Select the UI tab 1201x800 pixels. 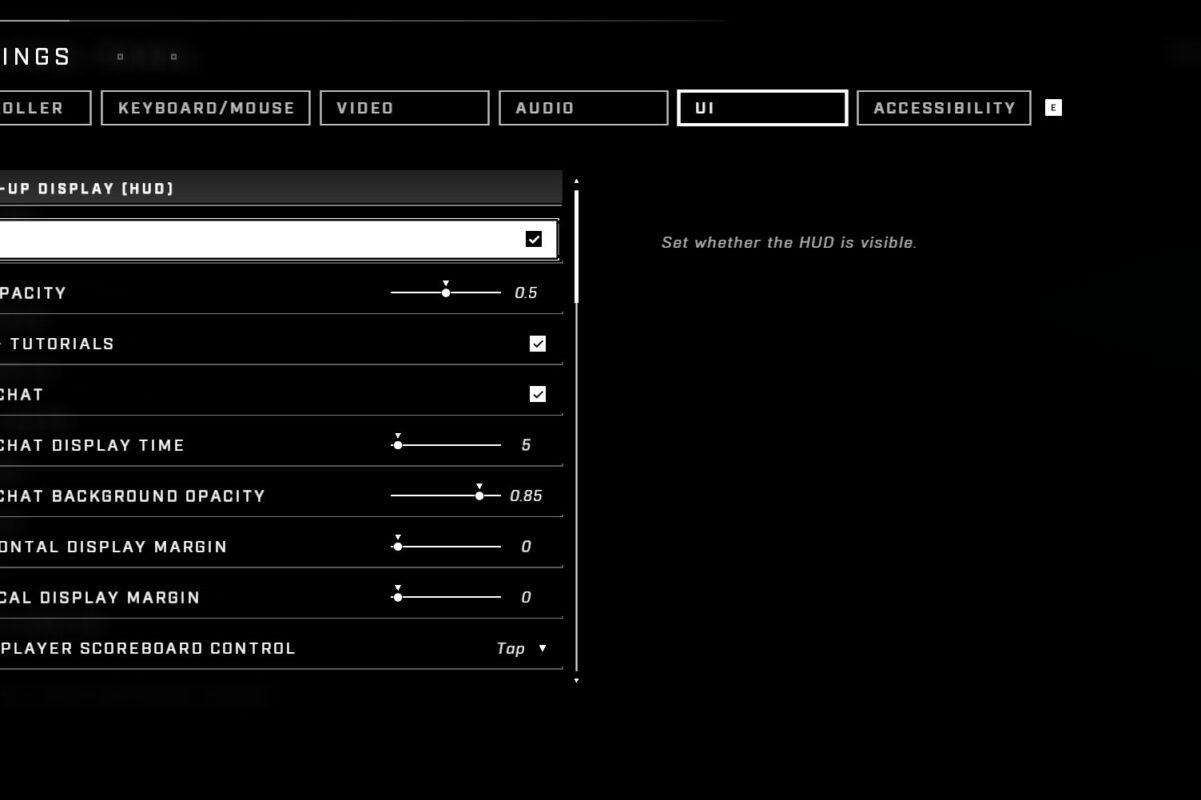(x=762, y=108)
